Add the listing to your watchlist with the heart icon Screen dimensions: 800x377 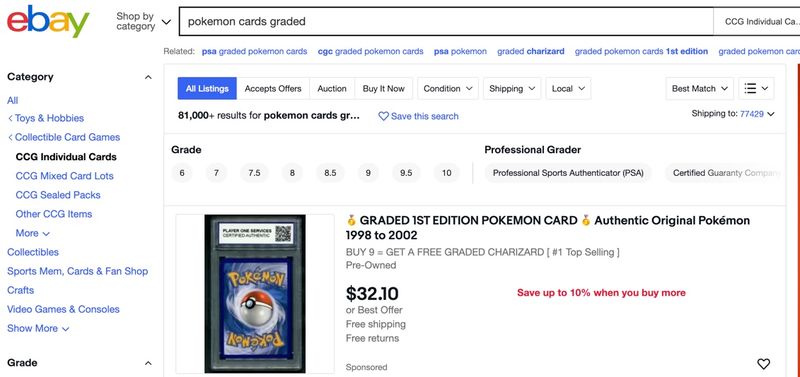point(763,364)
